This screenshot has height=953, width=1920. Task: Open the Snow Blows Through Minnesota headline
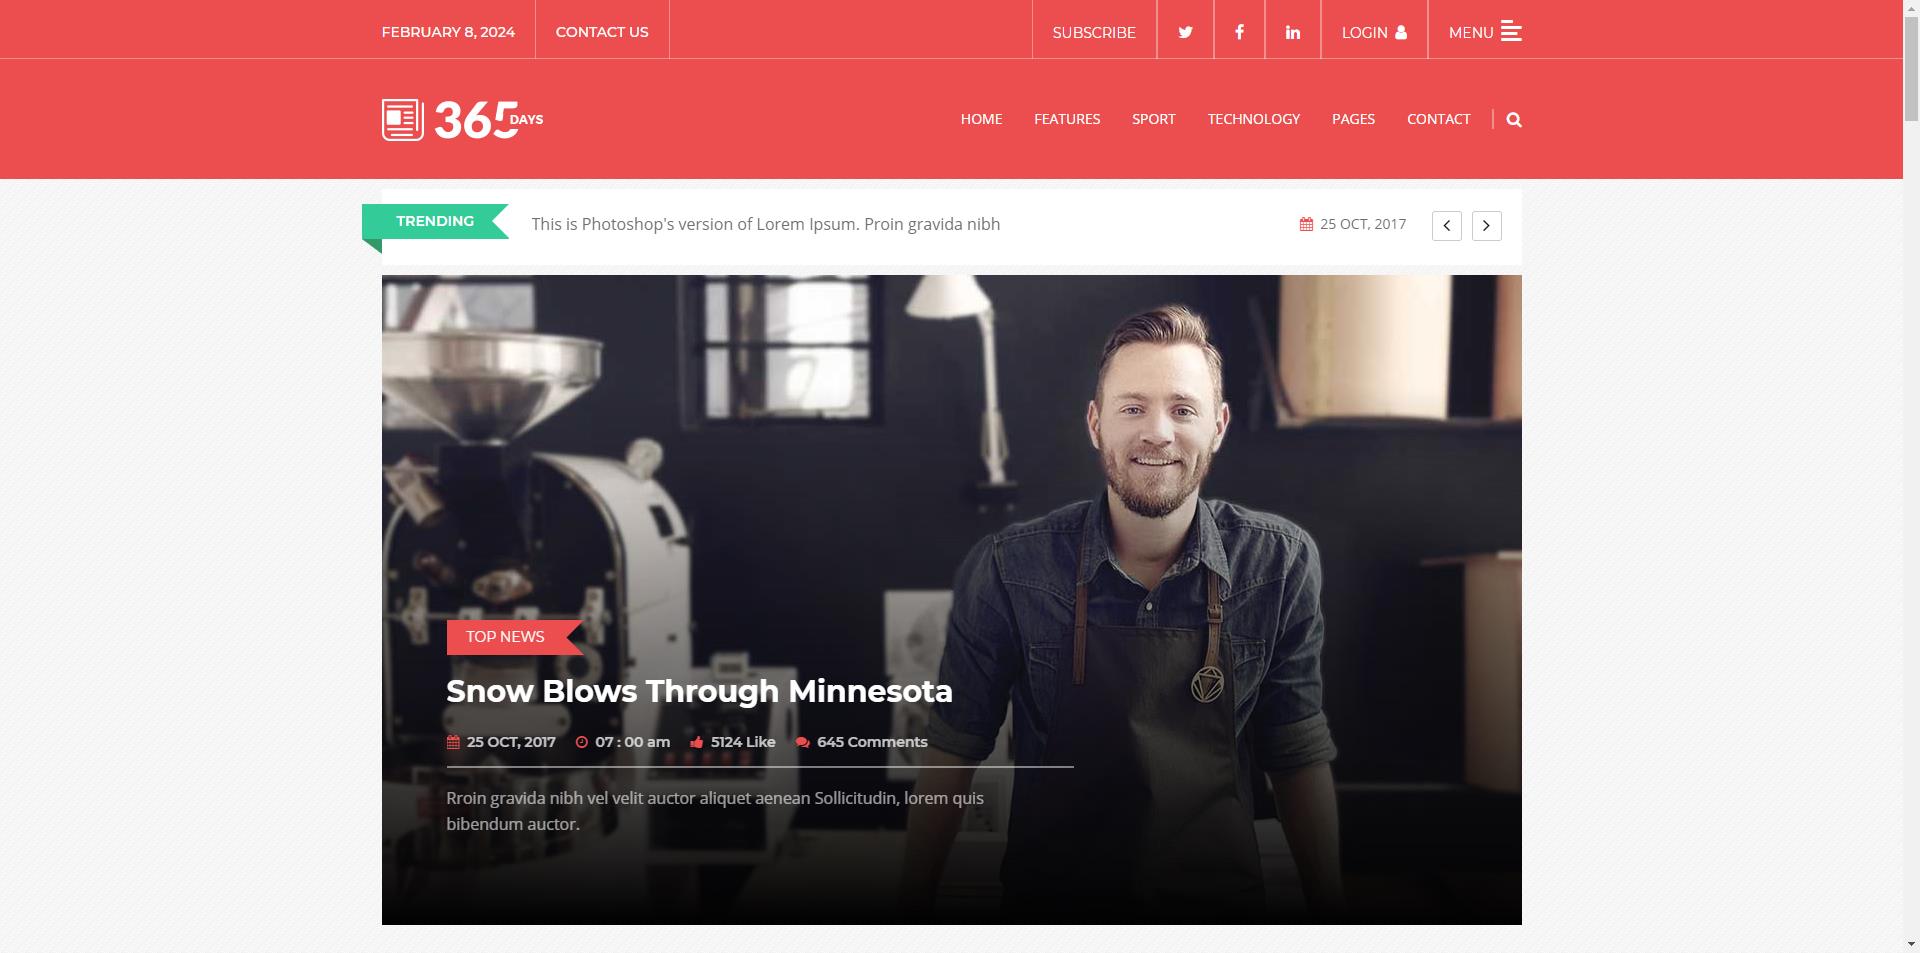pyautogui.click(x=699, y=691)
